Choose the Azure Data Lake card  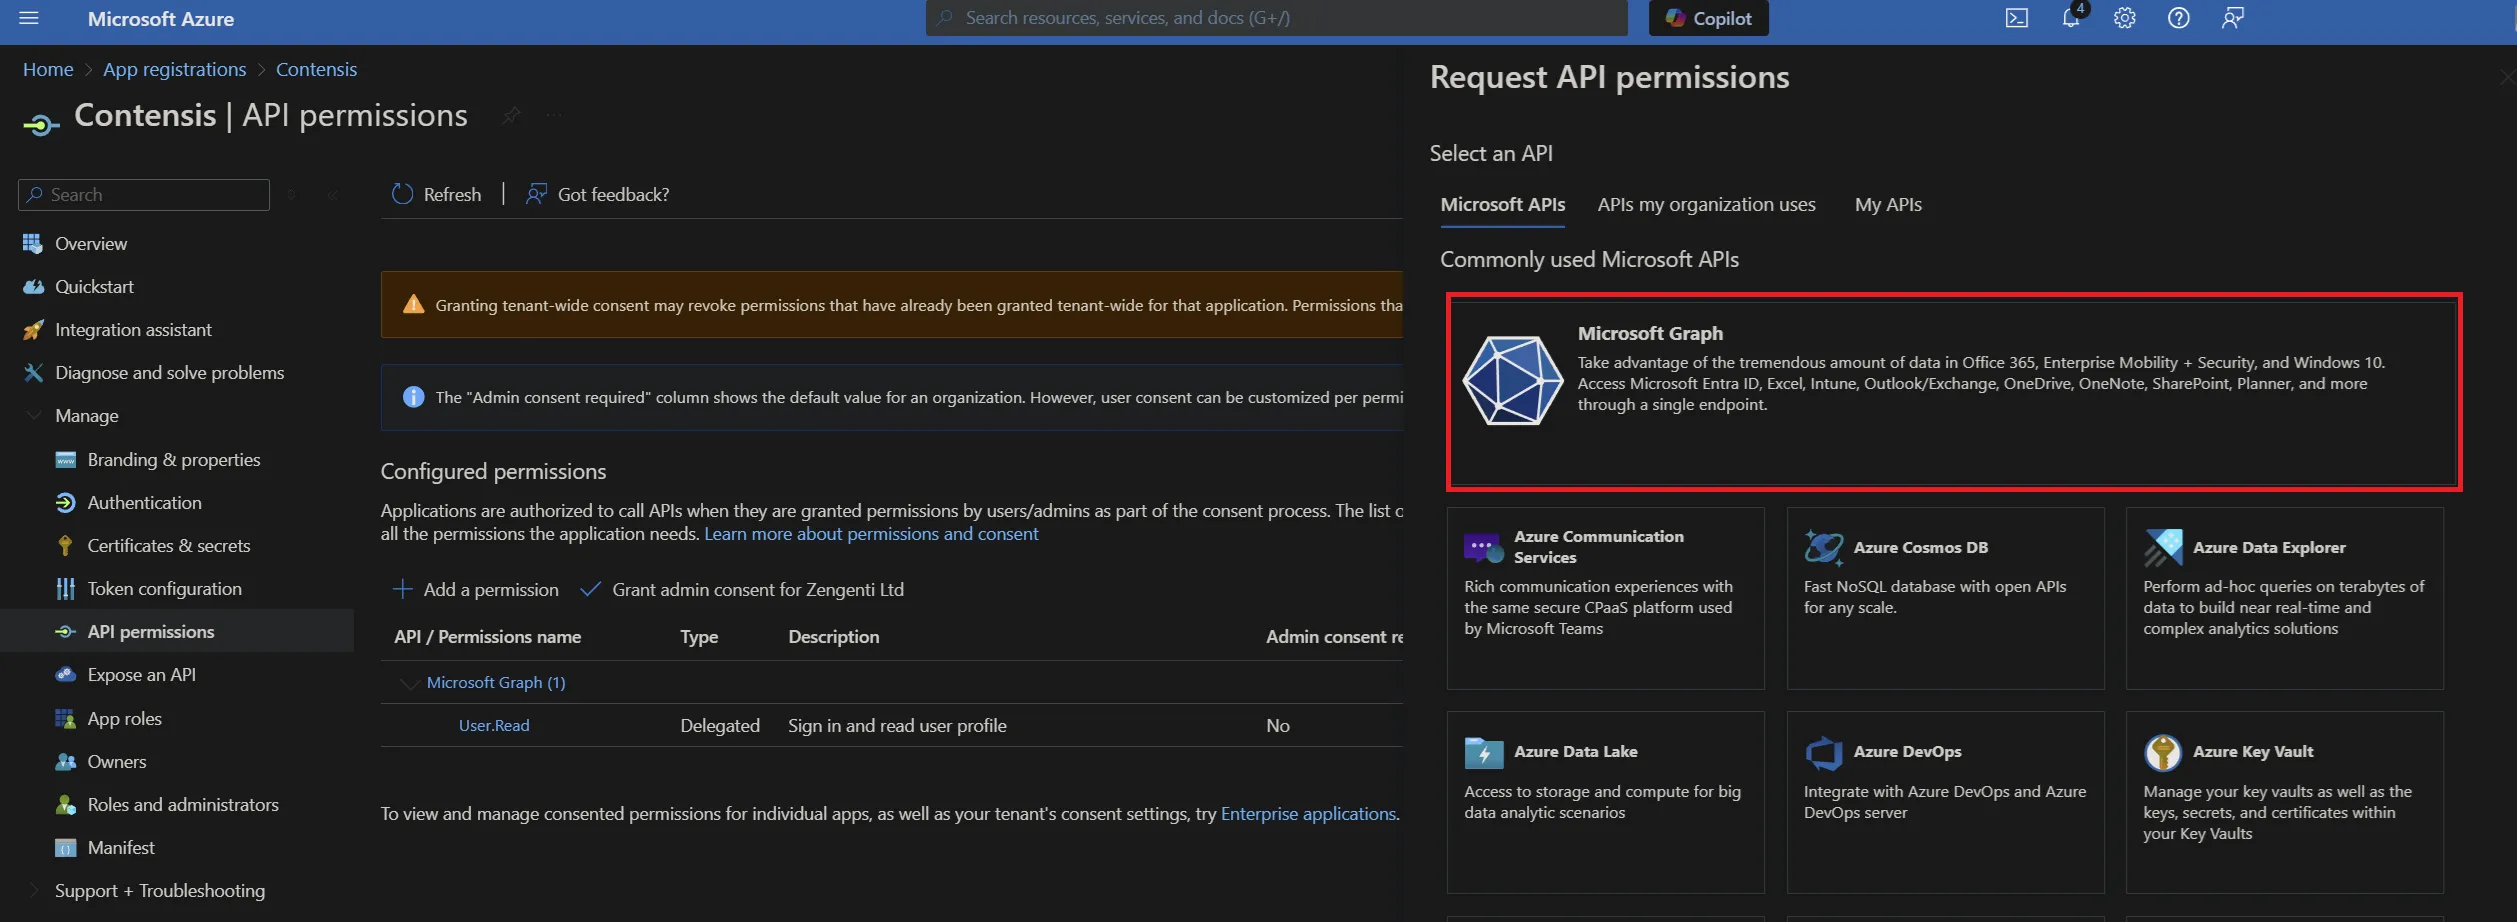1605,802
